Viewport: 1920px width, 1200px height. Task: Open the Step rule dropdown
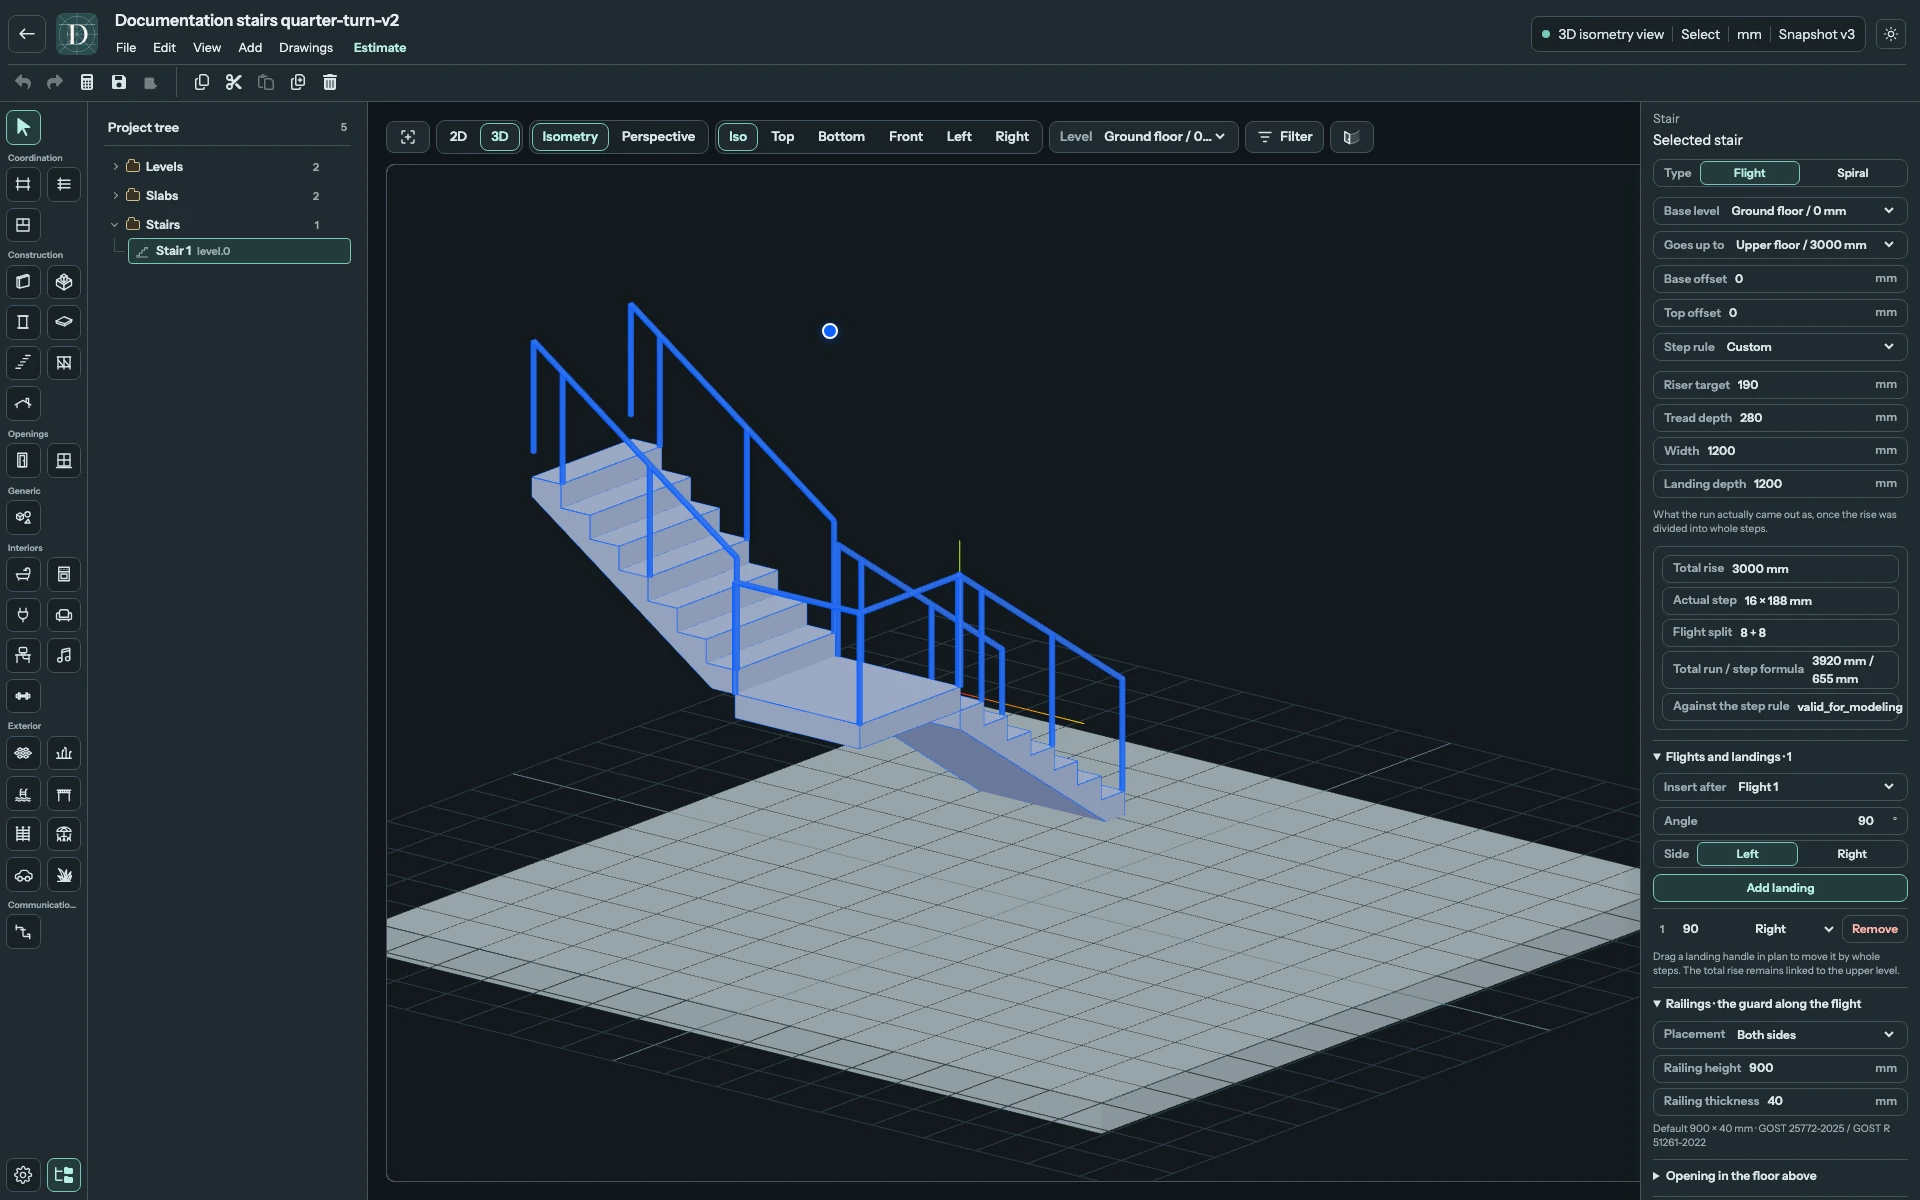point(1780,347)
